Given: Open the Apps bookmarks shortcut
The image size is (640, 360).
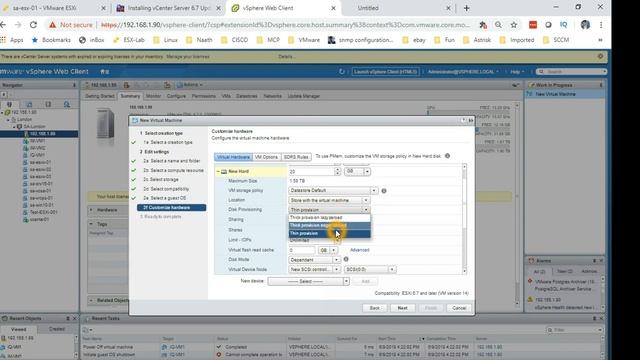Looking at the screenshot, I should coord(12,40).
